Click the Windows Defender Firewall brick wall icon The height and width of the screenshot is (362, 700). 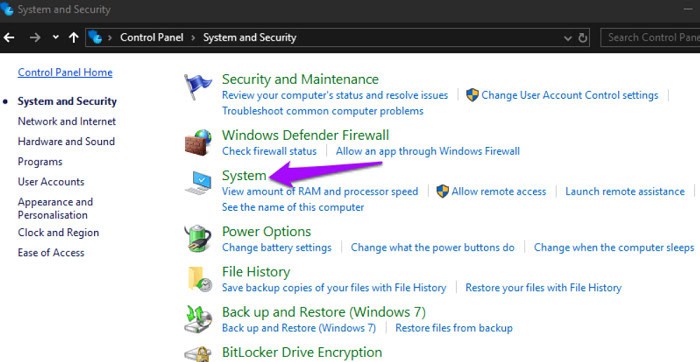(197, 142)
